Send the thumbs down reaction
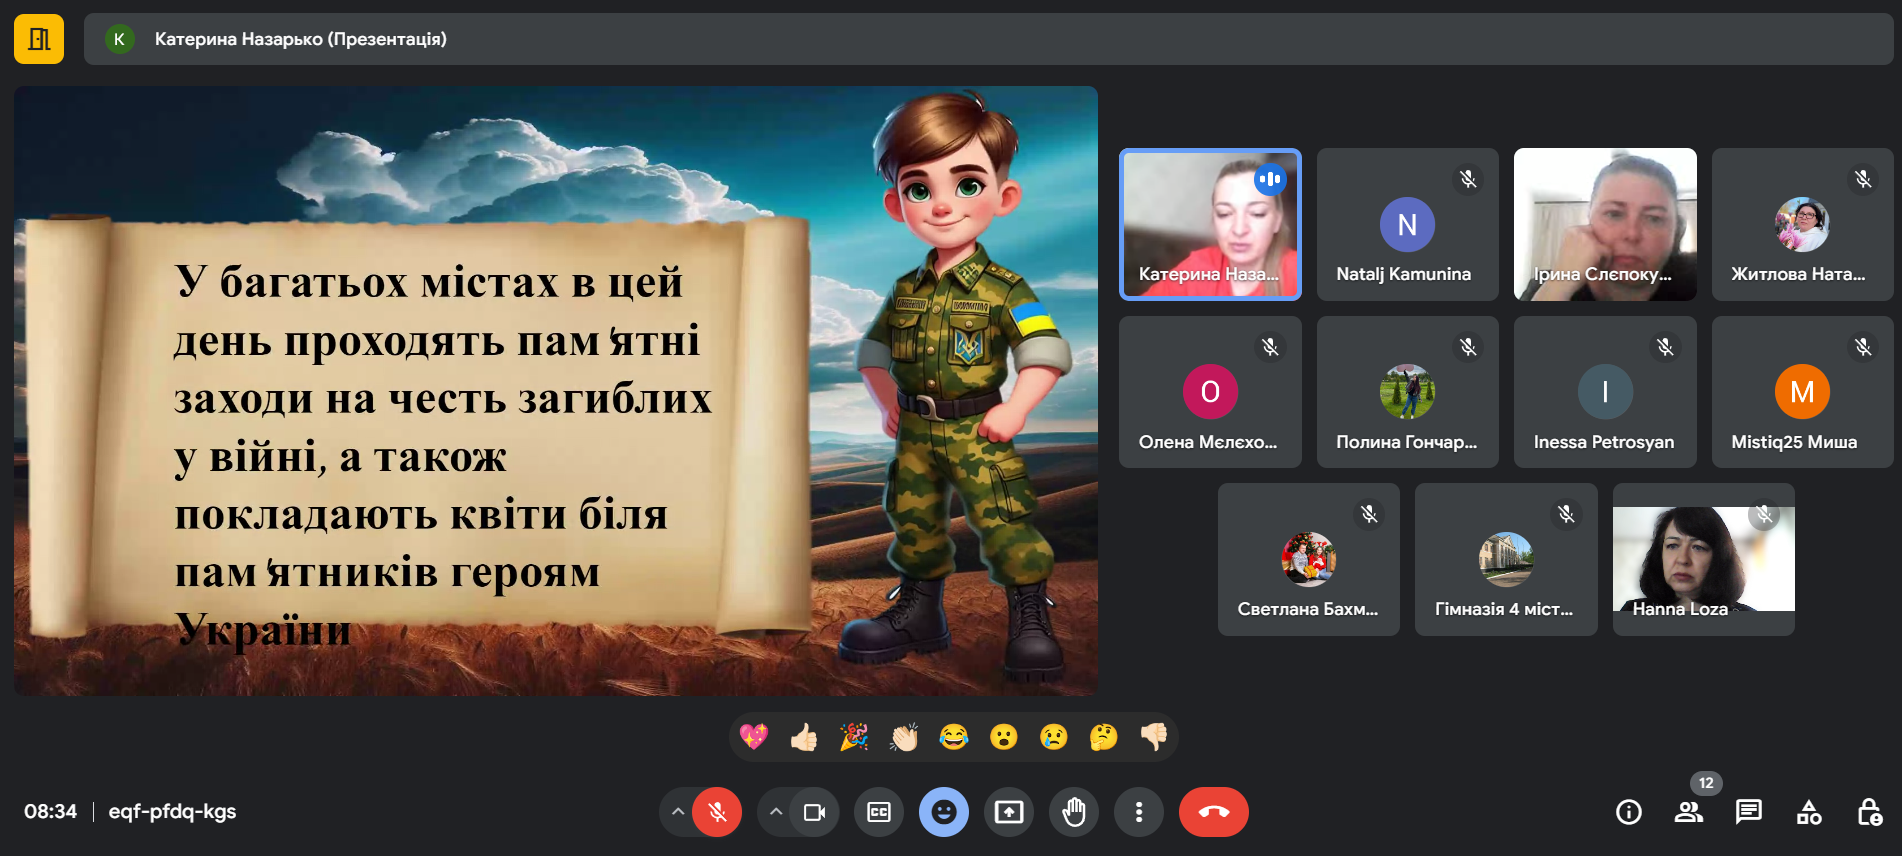The width and height of the screenshot is (1902, 856). [1153, 737]
